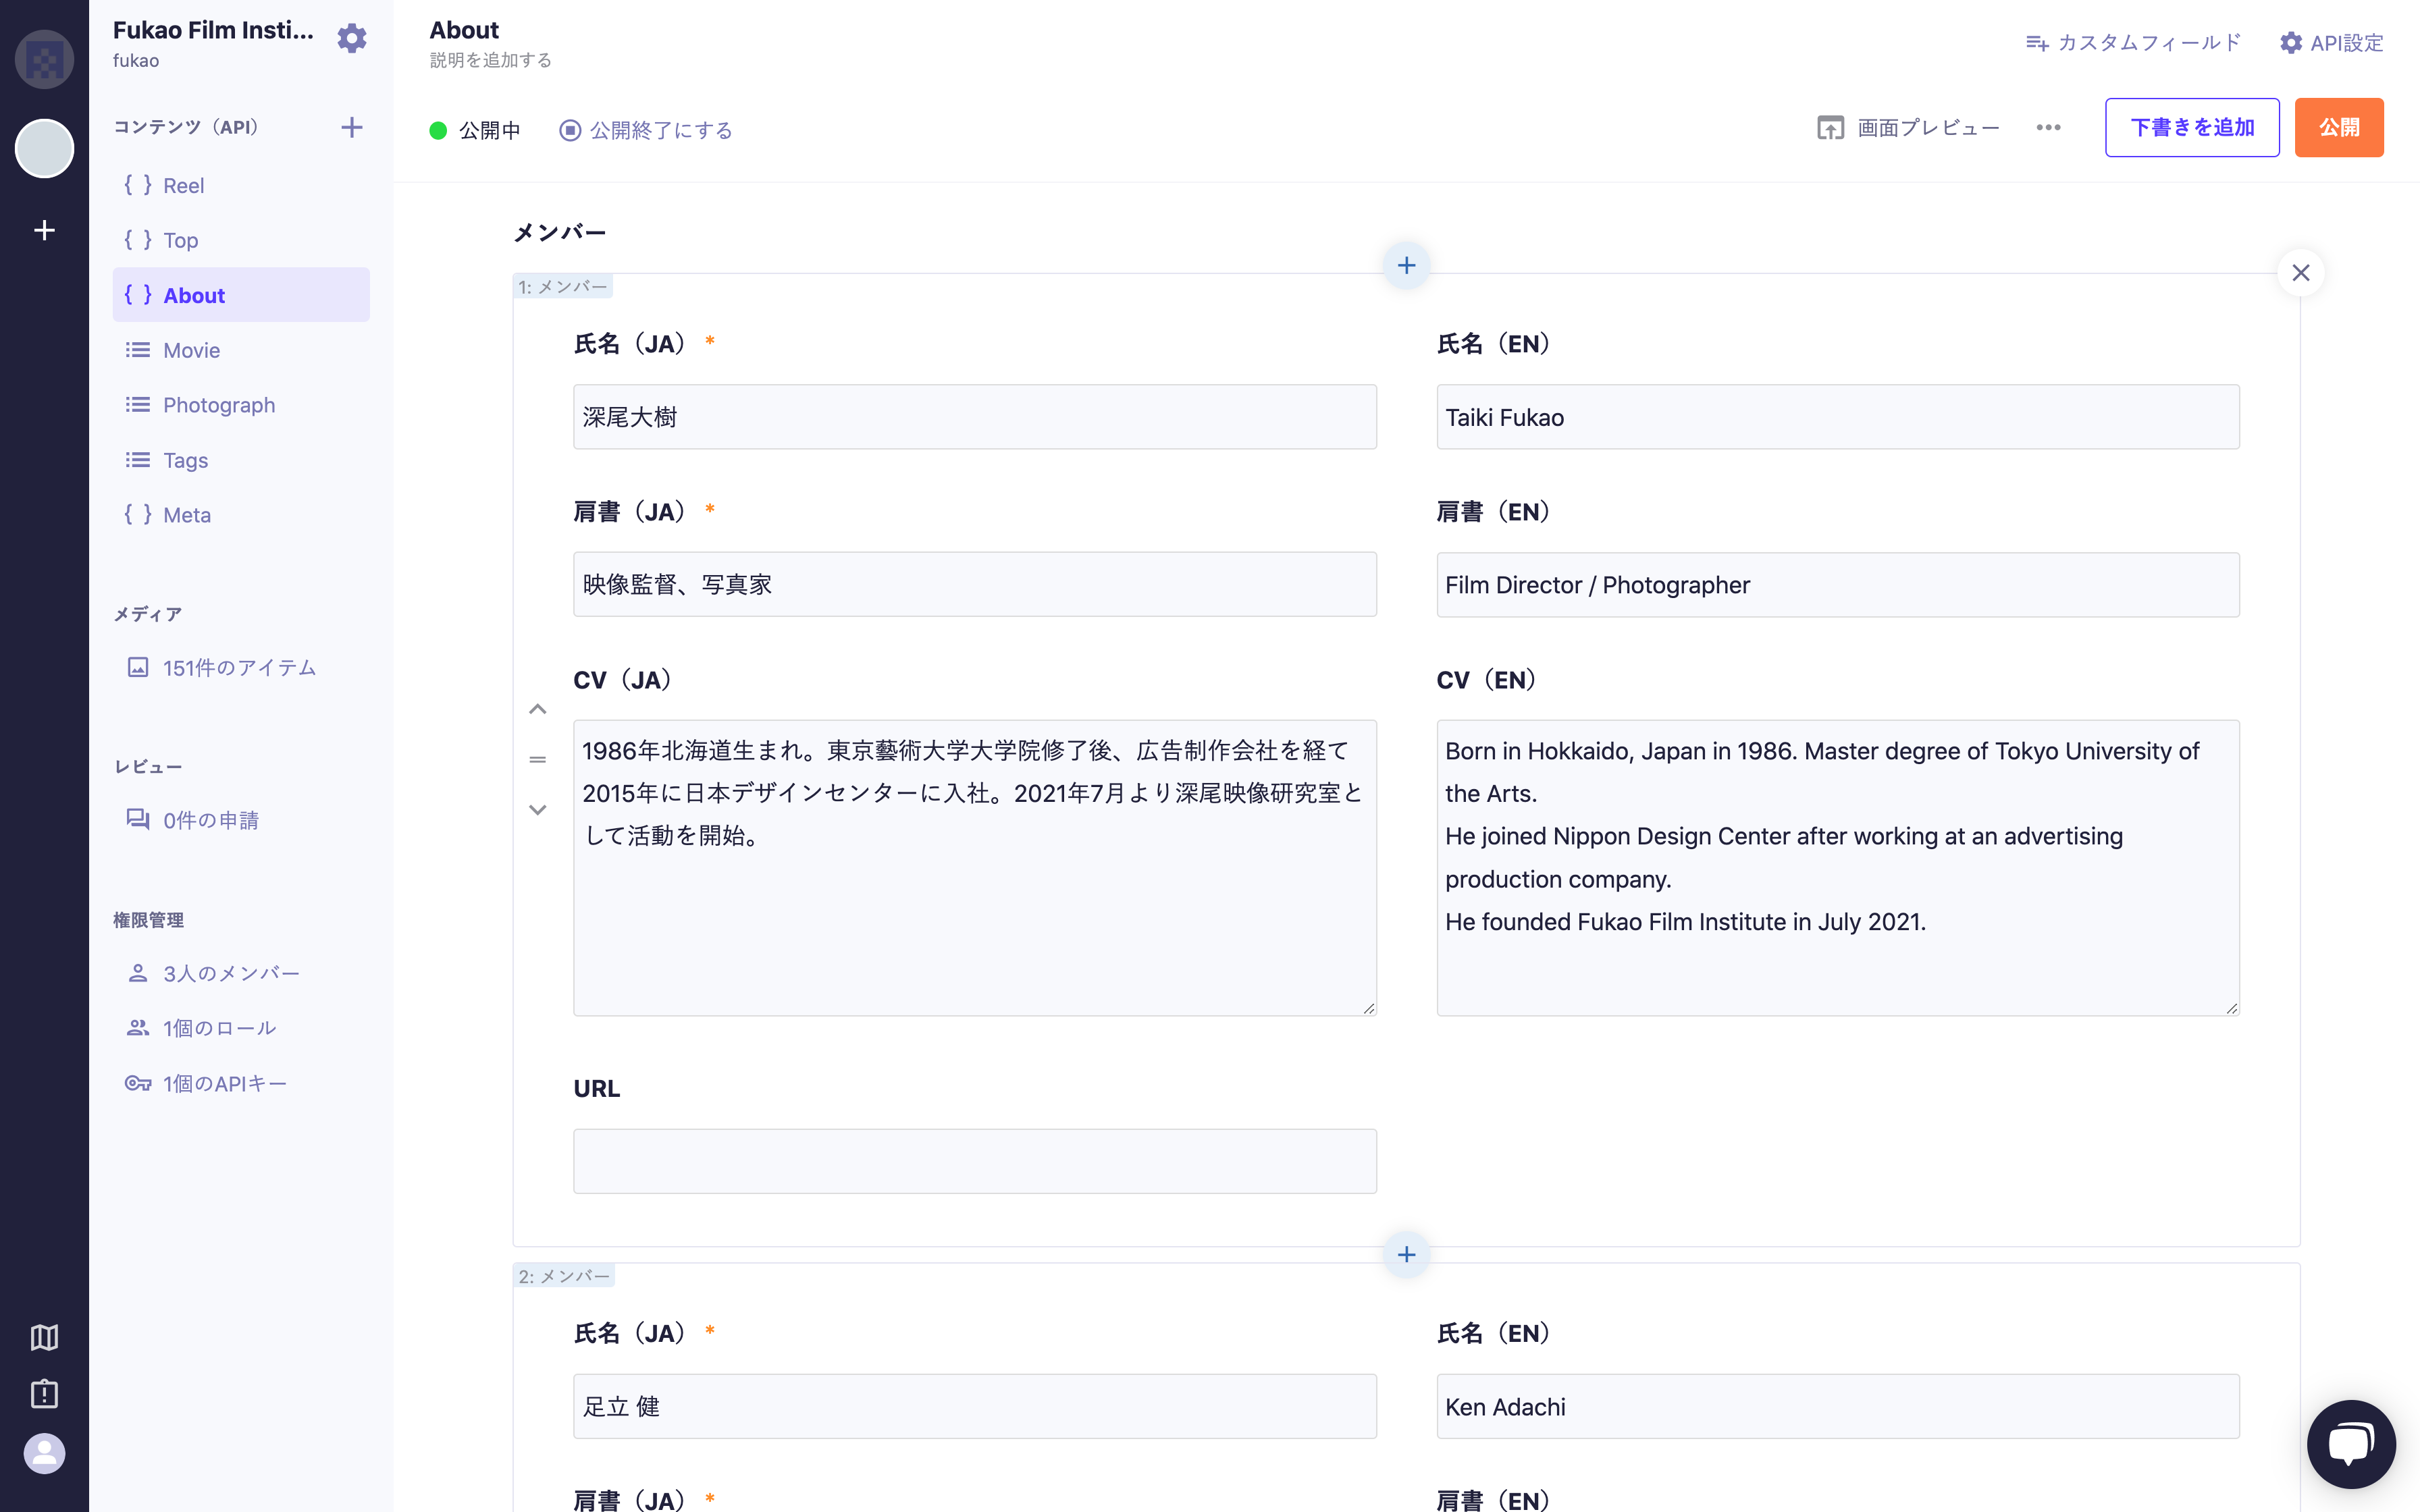Insert a field above member 1
Viewport: 2420px width, 1512px height.
click(1406, 266)
